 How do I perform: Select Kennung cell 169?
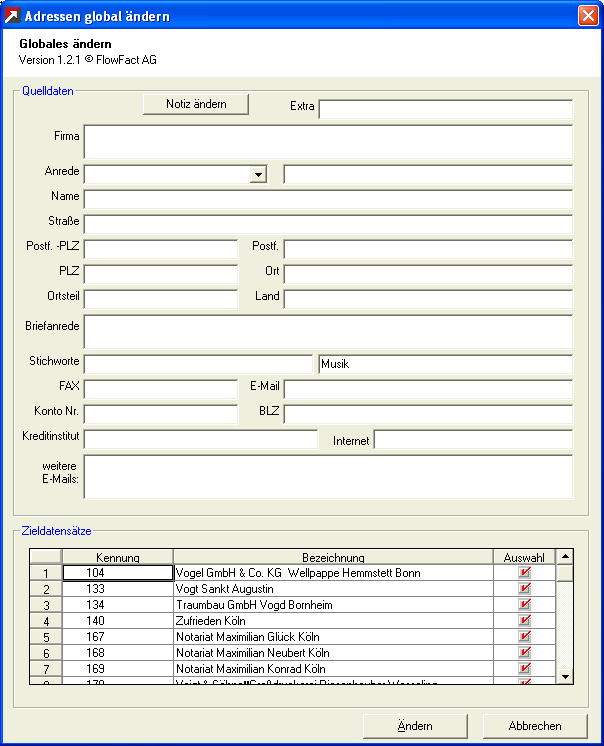[117, 668]
